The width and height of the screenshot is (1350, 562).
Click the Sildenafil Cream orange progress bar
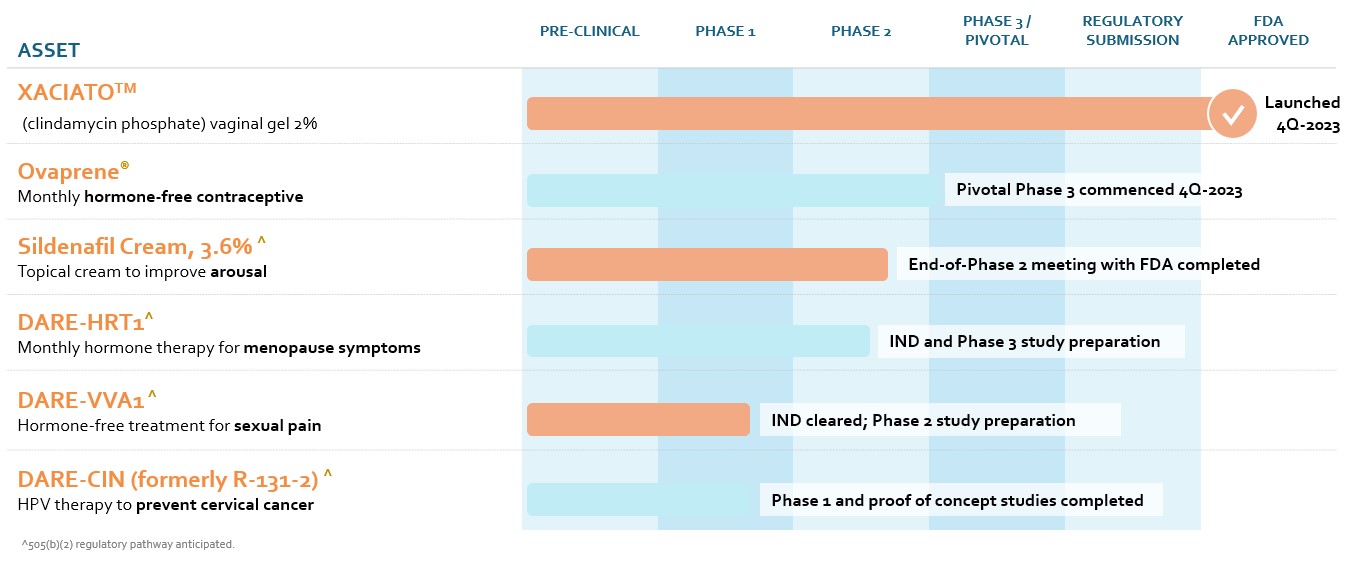[706, 265]
